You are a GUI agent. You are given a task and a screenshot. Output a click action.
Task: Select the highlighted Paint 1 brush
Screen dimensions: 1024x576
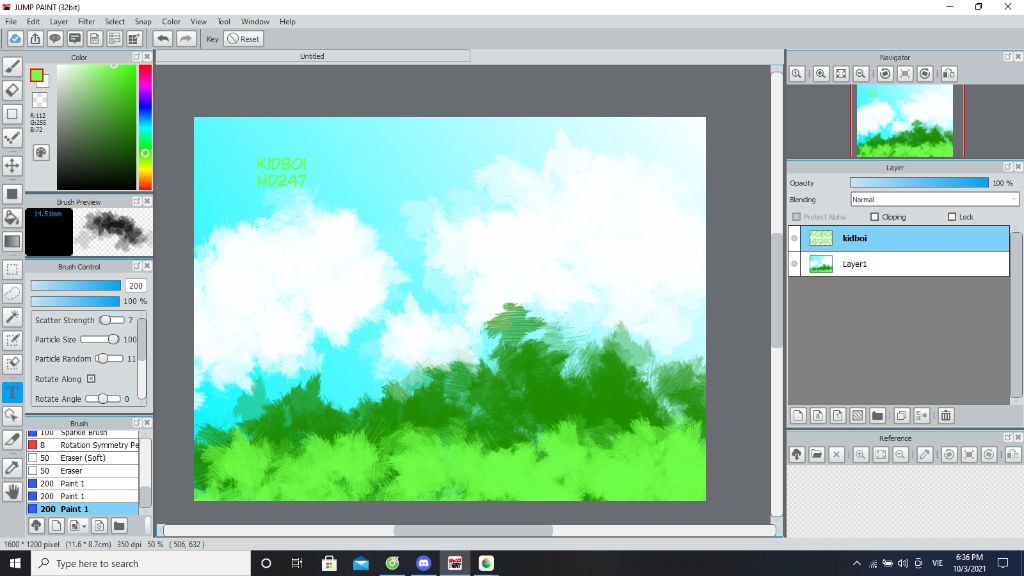pos(82,509)
